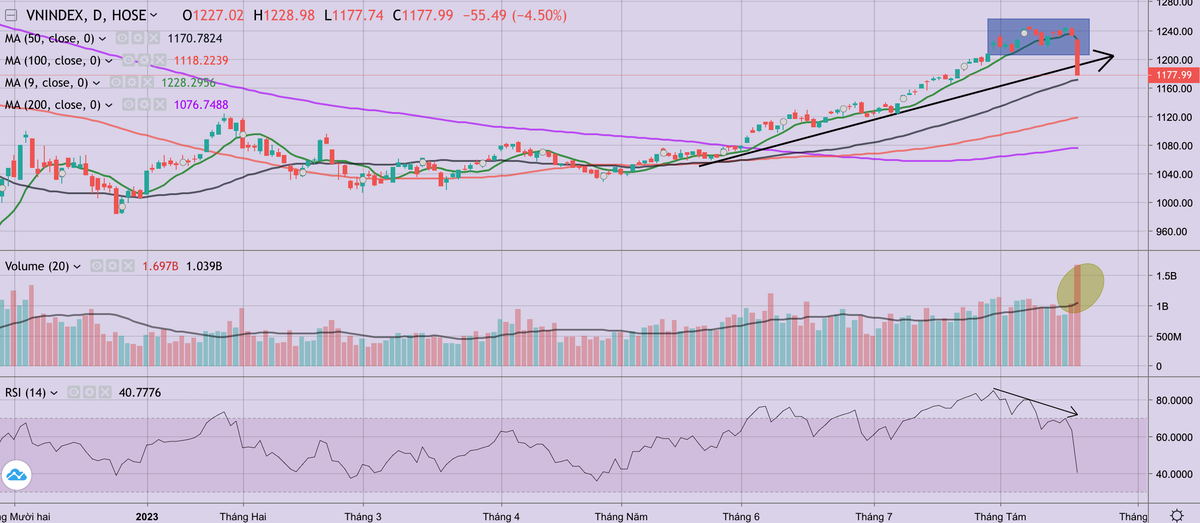
Task: Expand the VNINDEX symbol dropdown arrow
Action: click(151, 17)
